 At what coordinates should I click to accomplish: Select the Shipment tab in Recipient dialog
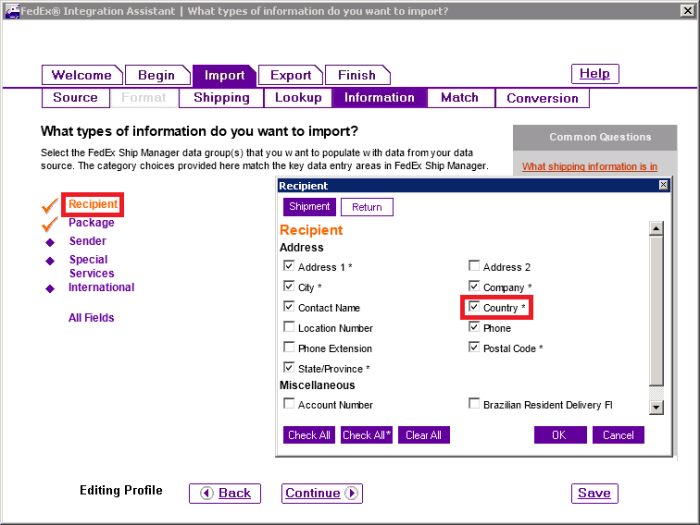pyautogui.click(x=309, y=207)
